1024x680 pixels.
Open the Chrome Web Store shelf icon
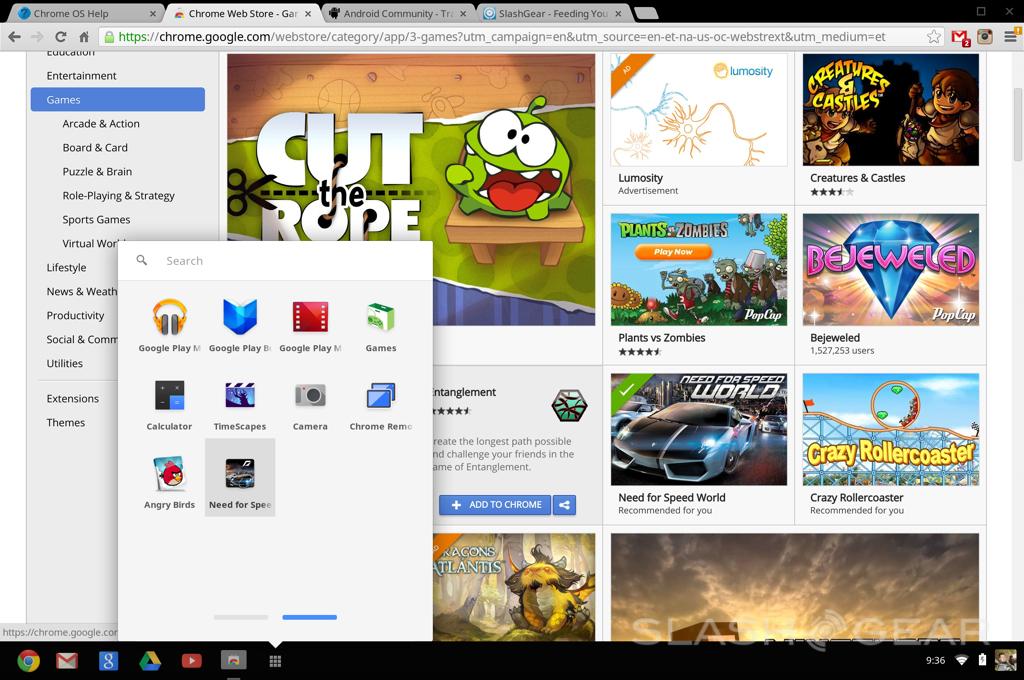click(x=233, y=661)
